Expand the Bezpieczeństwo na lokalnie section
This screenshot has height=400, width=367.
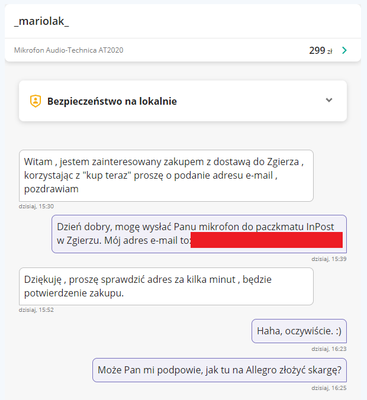click(x=329, y=100)
